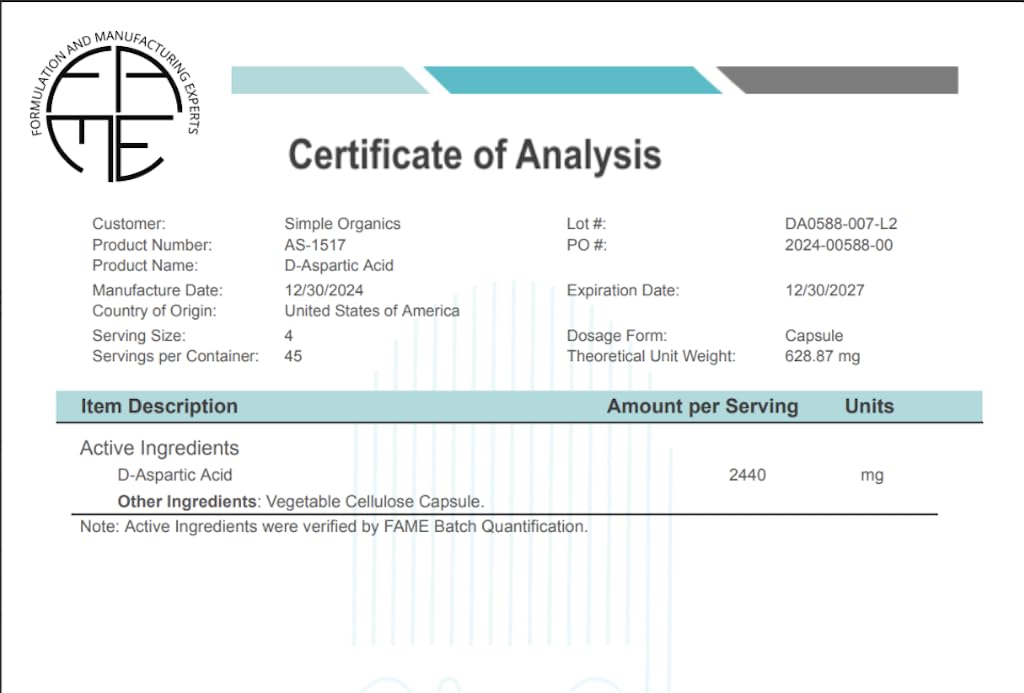Click the Amount per Serving column header

coord(702,406)
